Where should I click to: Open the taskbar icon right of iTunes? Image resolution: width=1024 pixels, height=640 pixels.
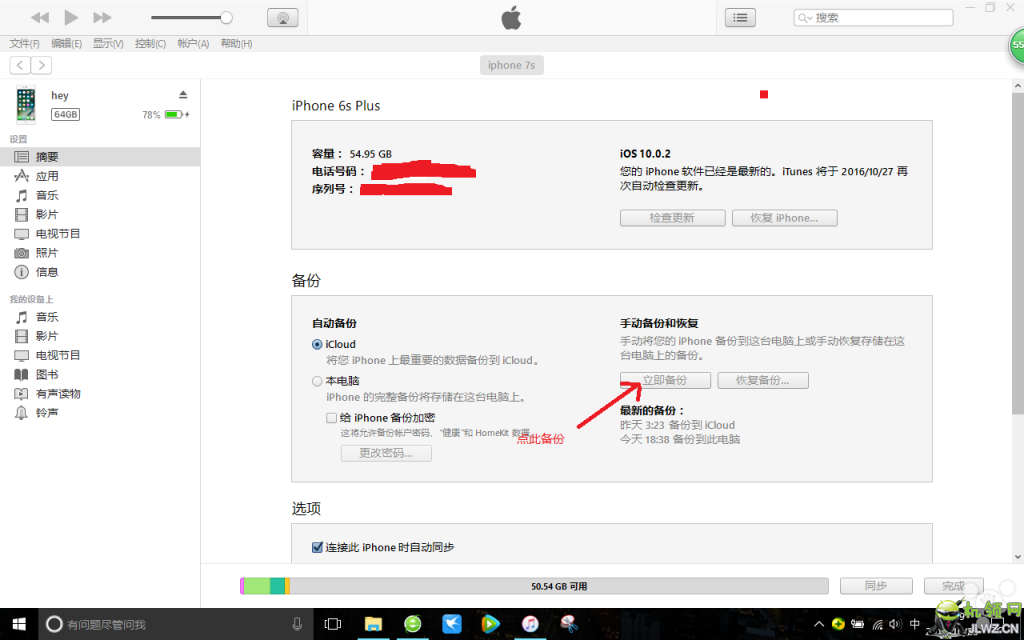coord(569,624)
